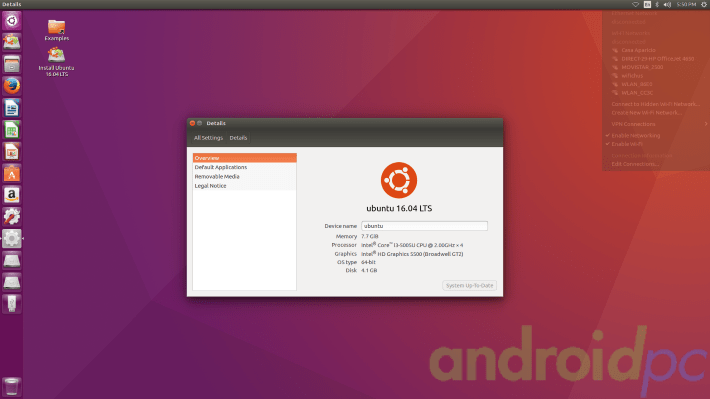Select Legal Notice in the sidebar
Image resolution: width=710 pixels, height=399 pixels.
[x=245, y=186]
